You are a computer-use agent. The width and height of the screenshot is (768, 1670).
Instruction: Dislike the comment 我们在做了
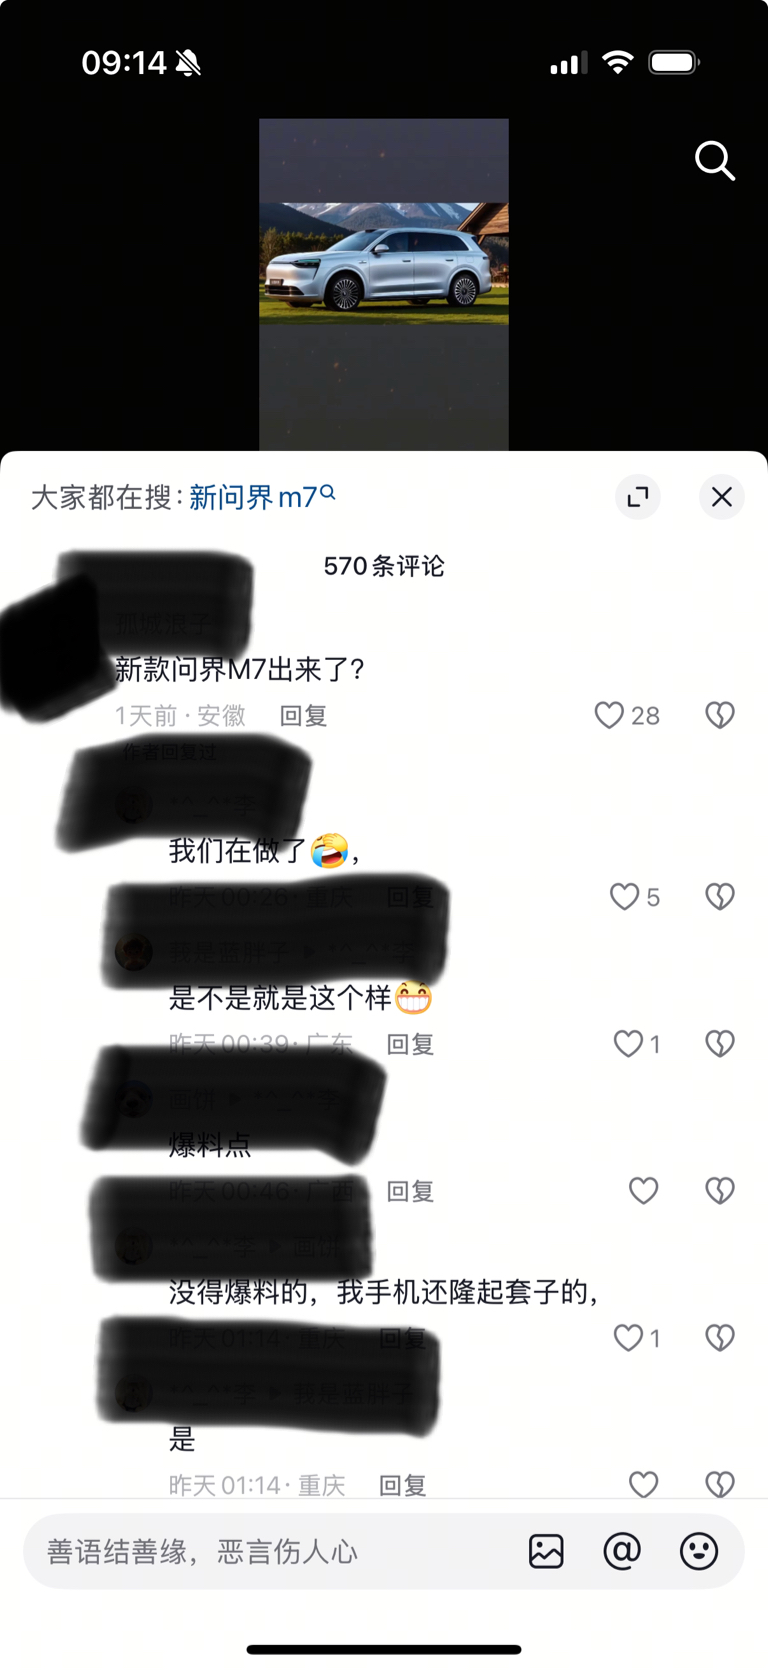720,897
